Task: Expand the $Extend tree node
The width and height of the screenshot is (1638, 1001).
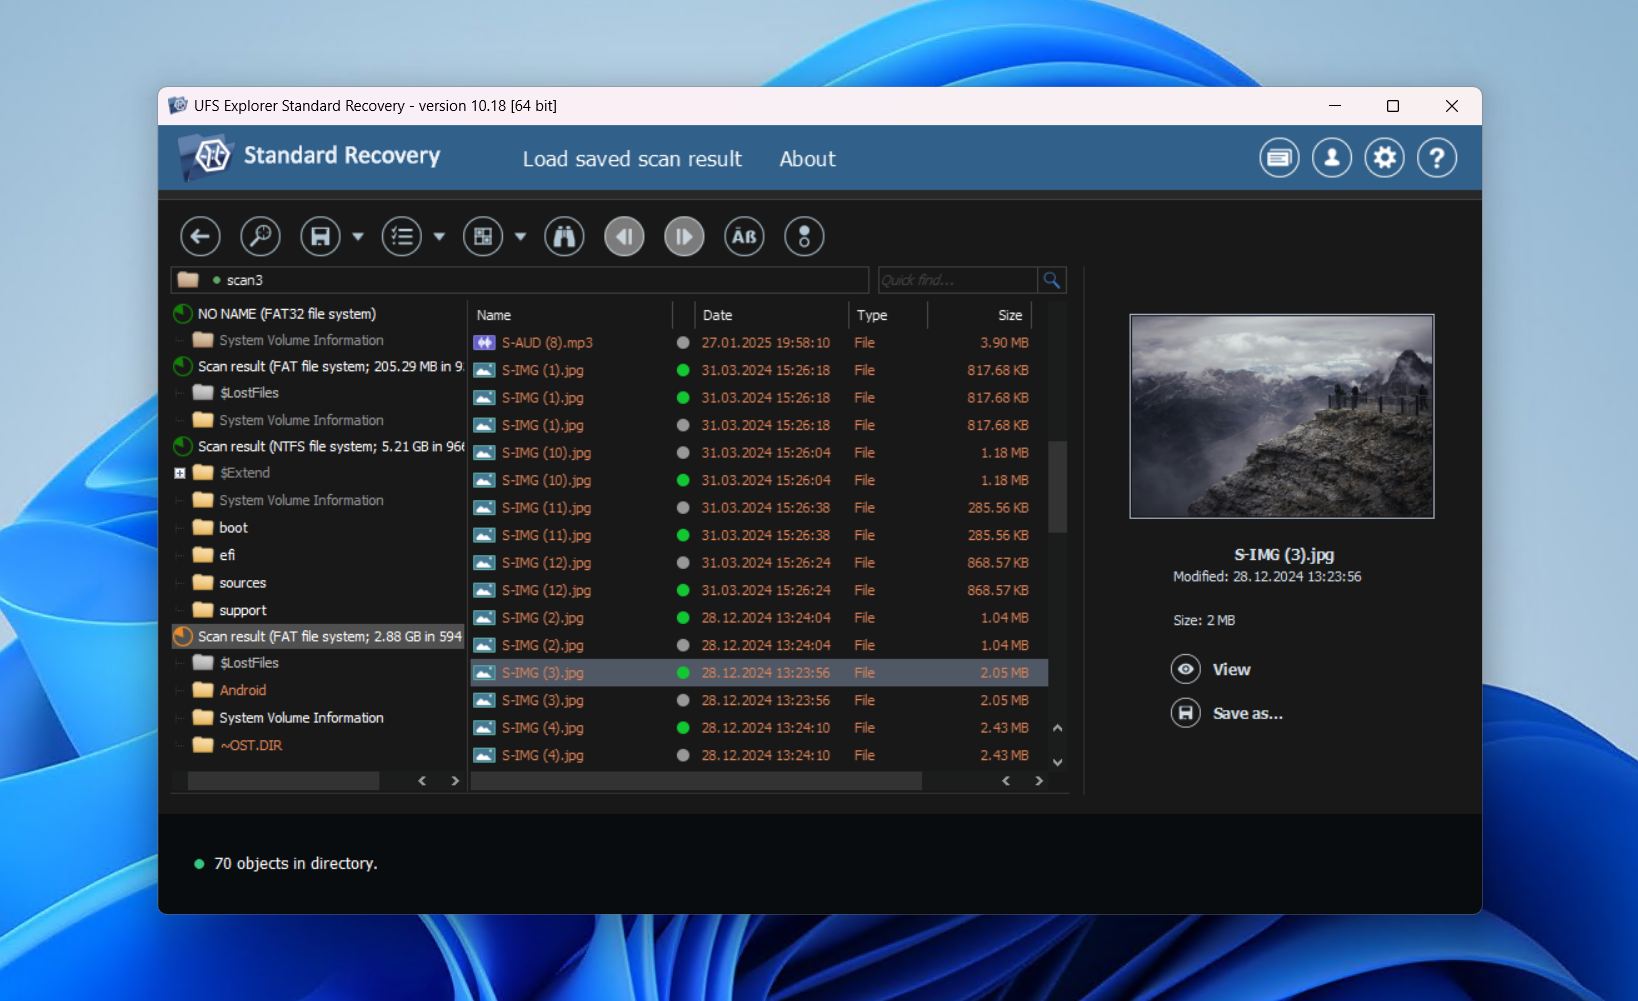Action: coord(180,472)
